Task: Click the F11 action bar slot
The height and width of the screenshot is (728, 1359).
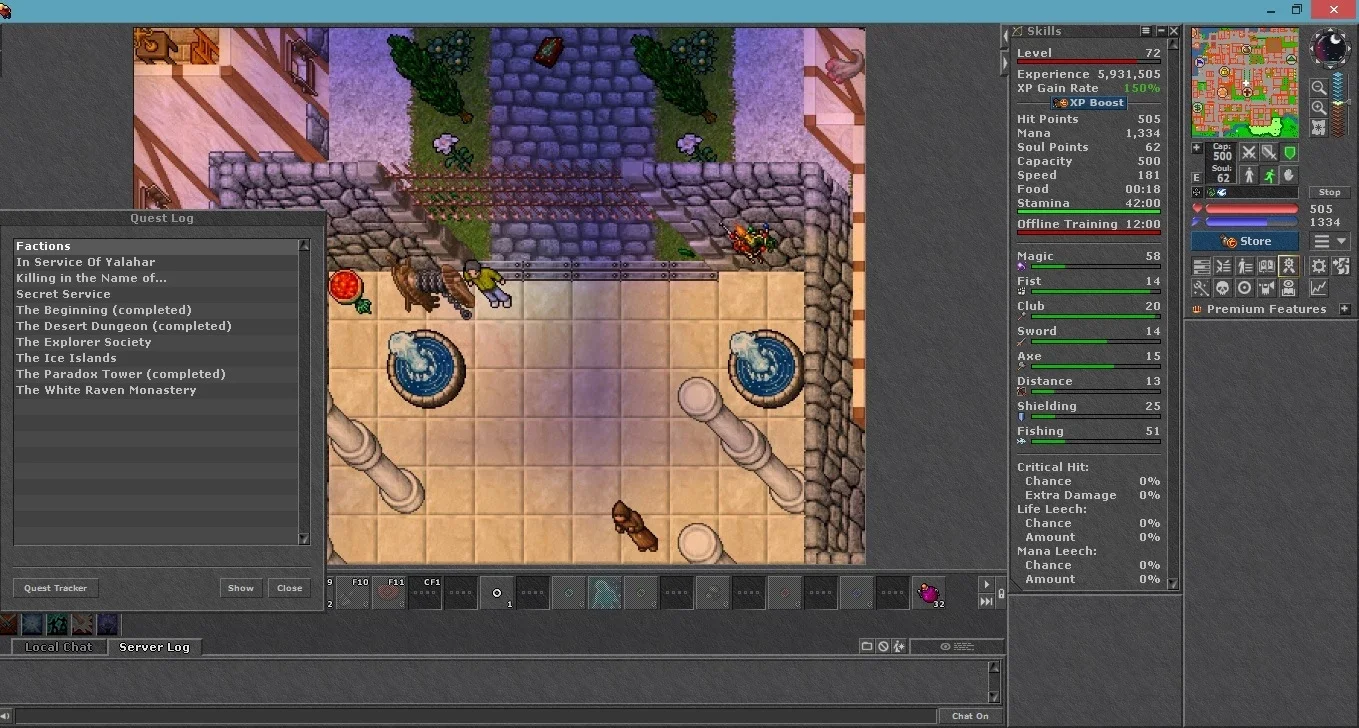Action: click(x=389, y=593)
